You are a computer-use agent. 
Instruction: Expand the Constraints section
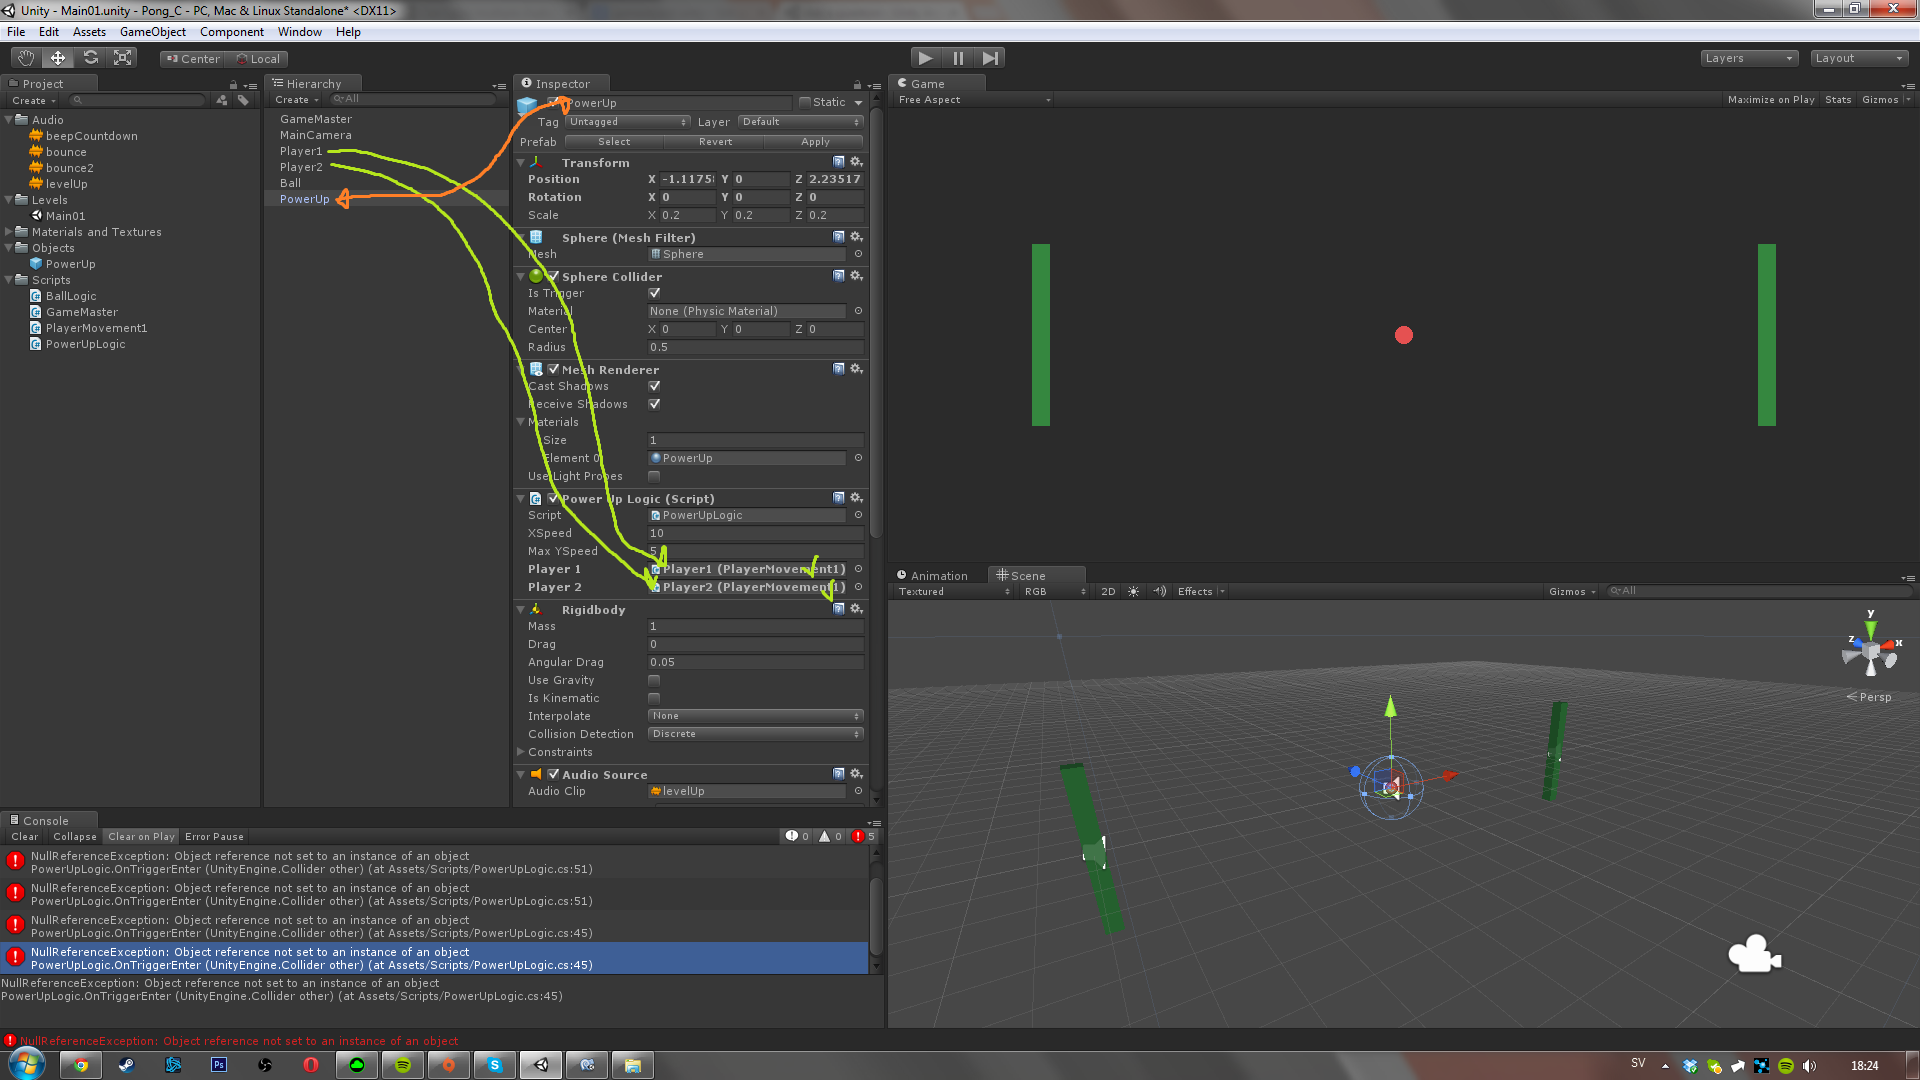coord(521,752)
